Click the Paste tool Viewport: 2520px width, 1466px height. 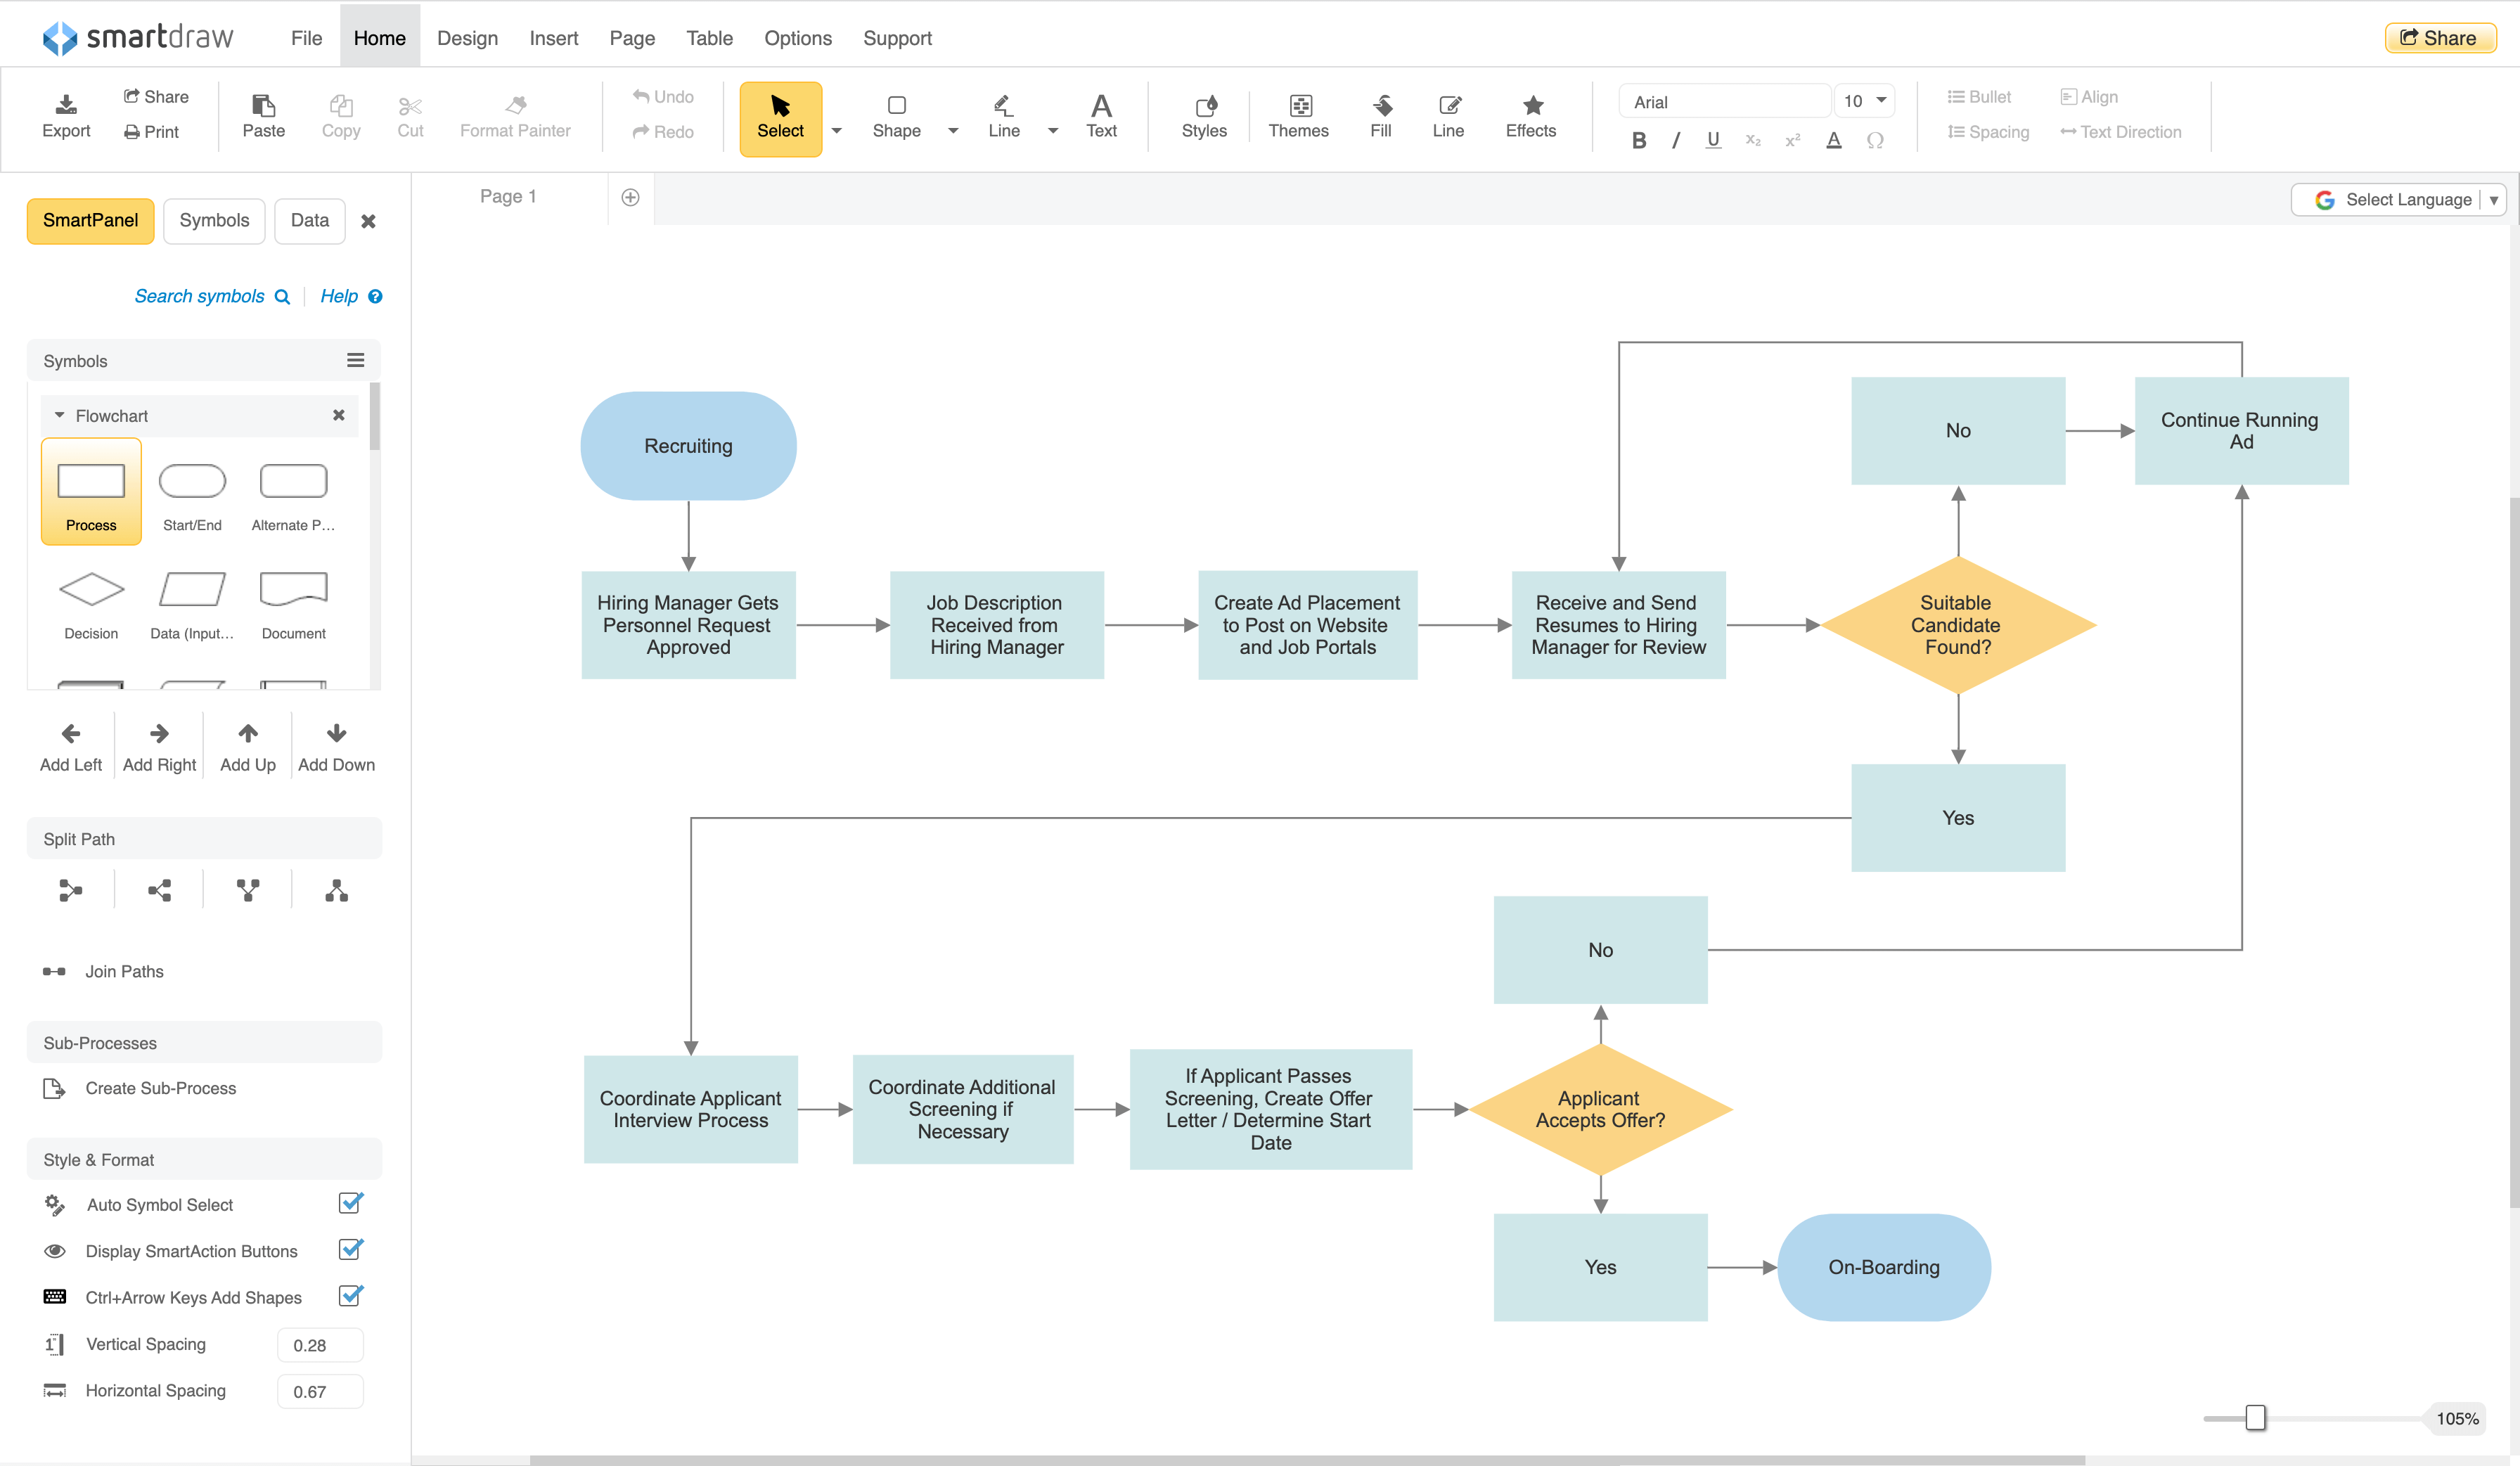(x=263, y=116)
